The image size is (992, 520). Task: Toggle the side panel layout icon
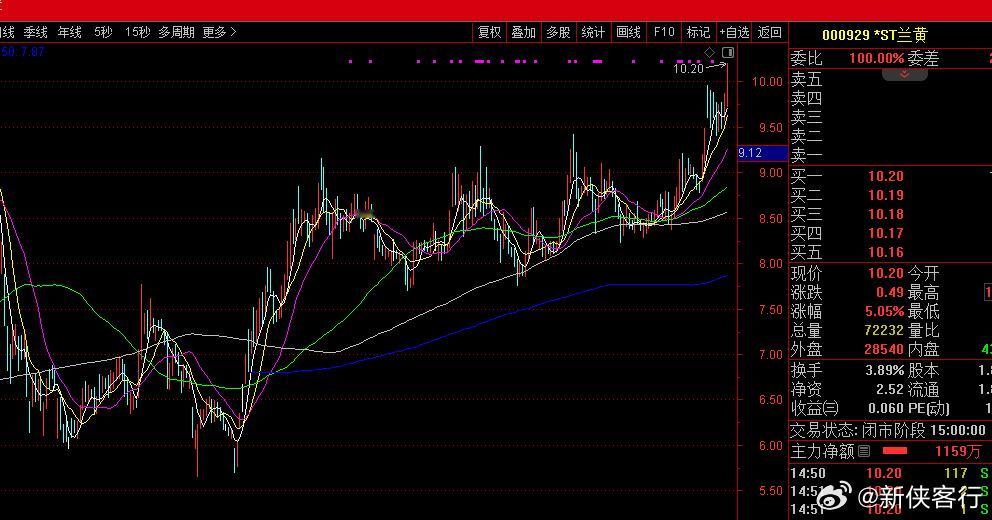[x=728, y=53]
